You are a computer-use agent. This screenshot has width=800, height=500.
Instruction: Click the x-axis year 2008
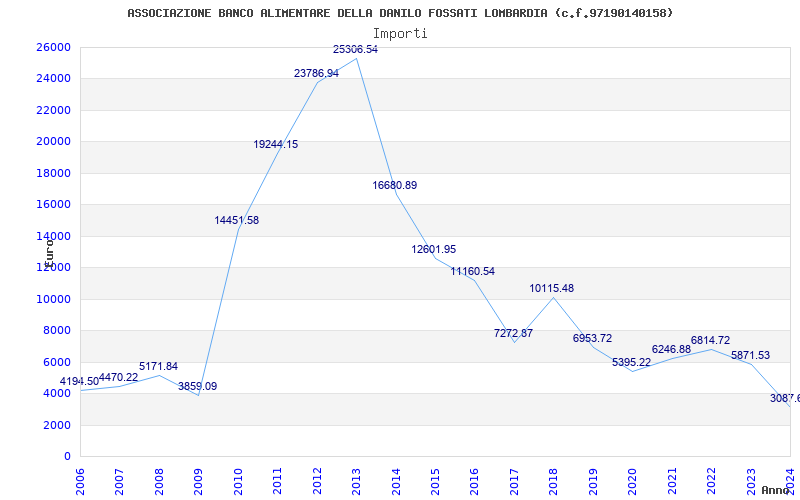pos(159,482)
